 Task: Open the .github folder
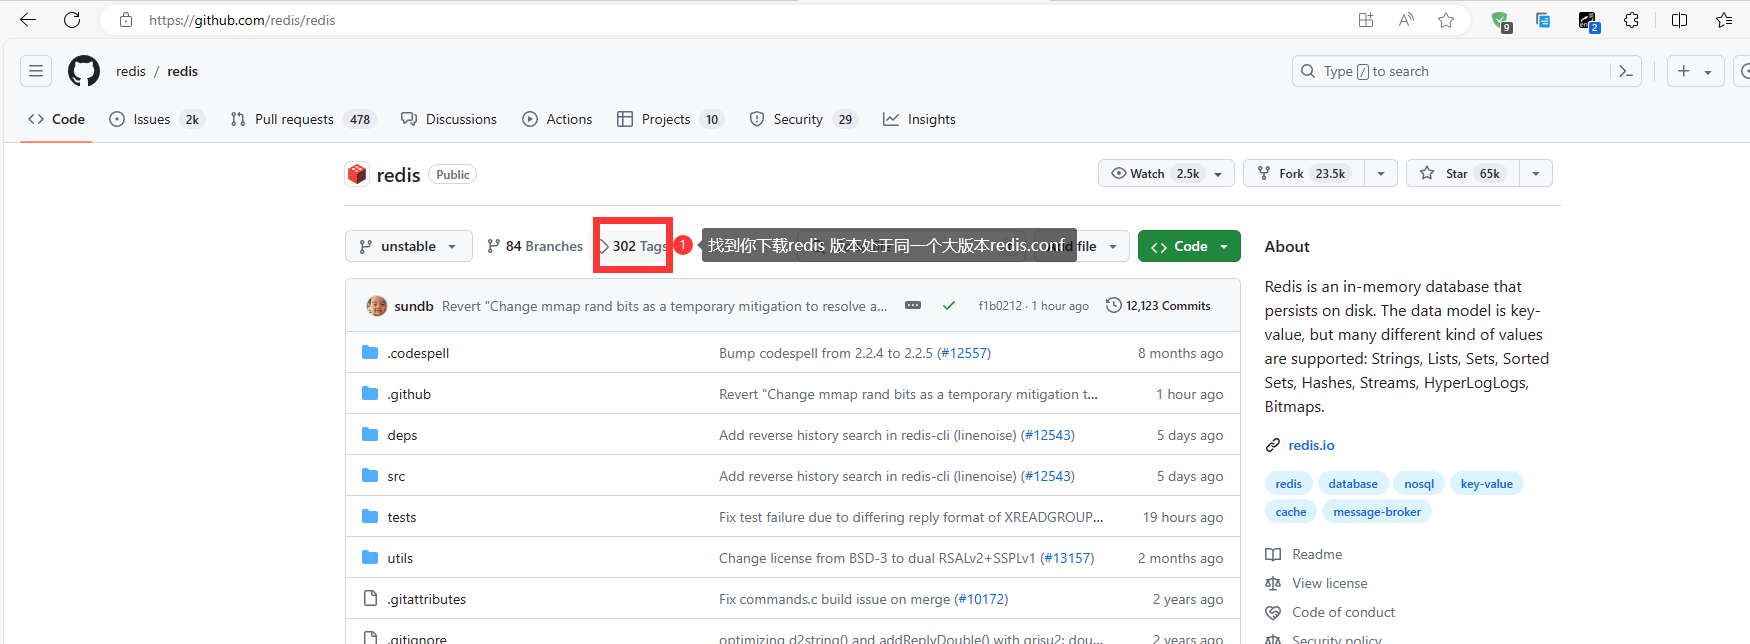tap(409, 394)
